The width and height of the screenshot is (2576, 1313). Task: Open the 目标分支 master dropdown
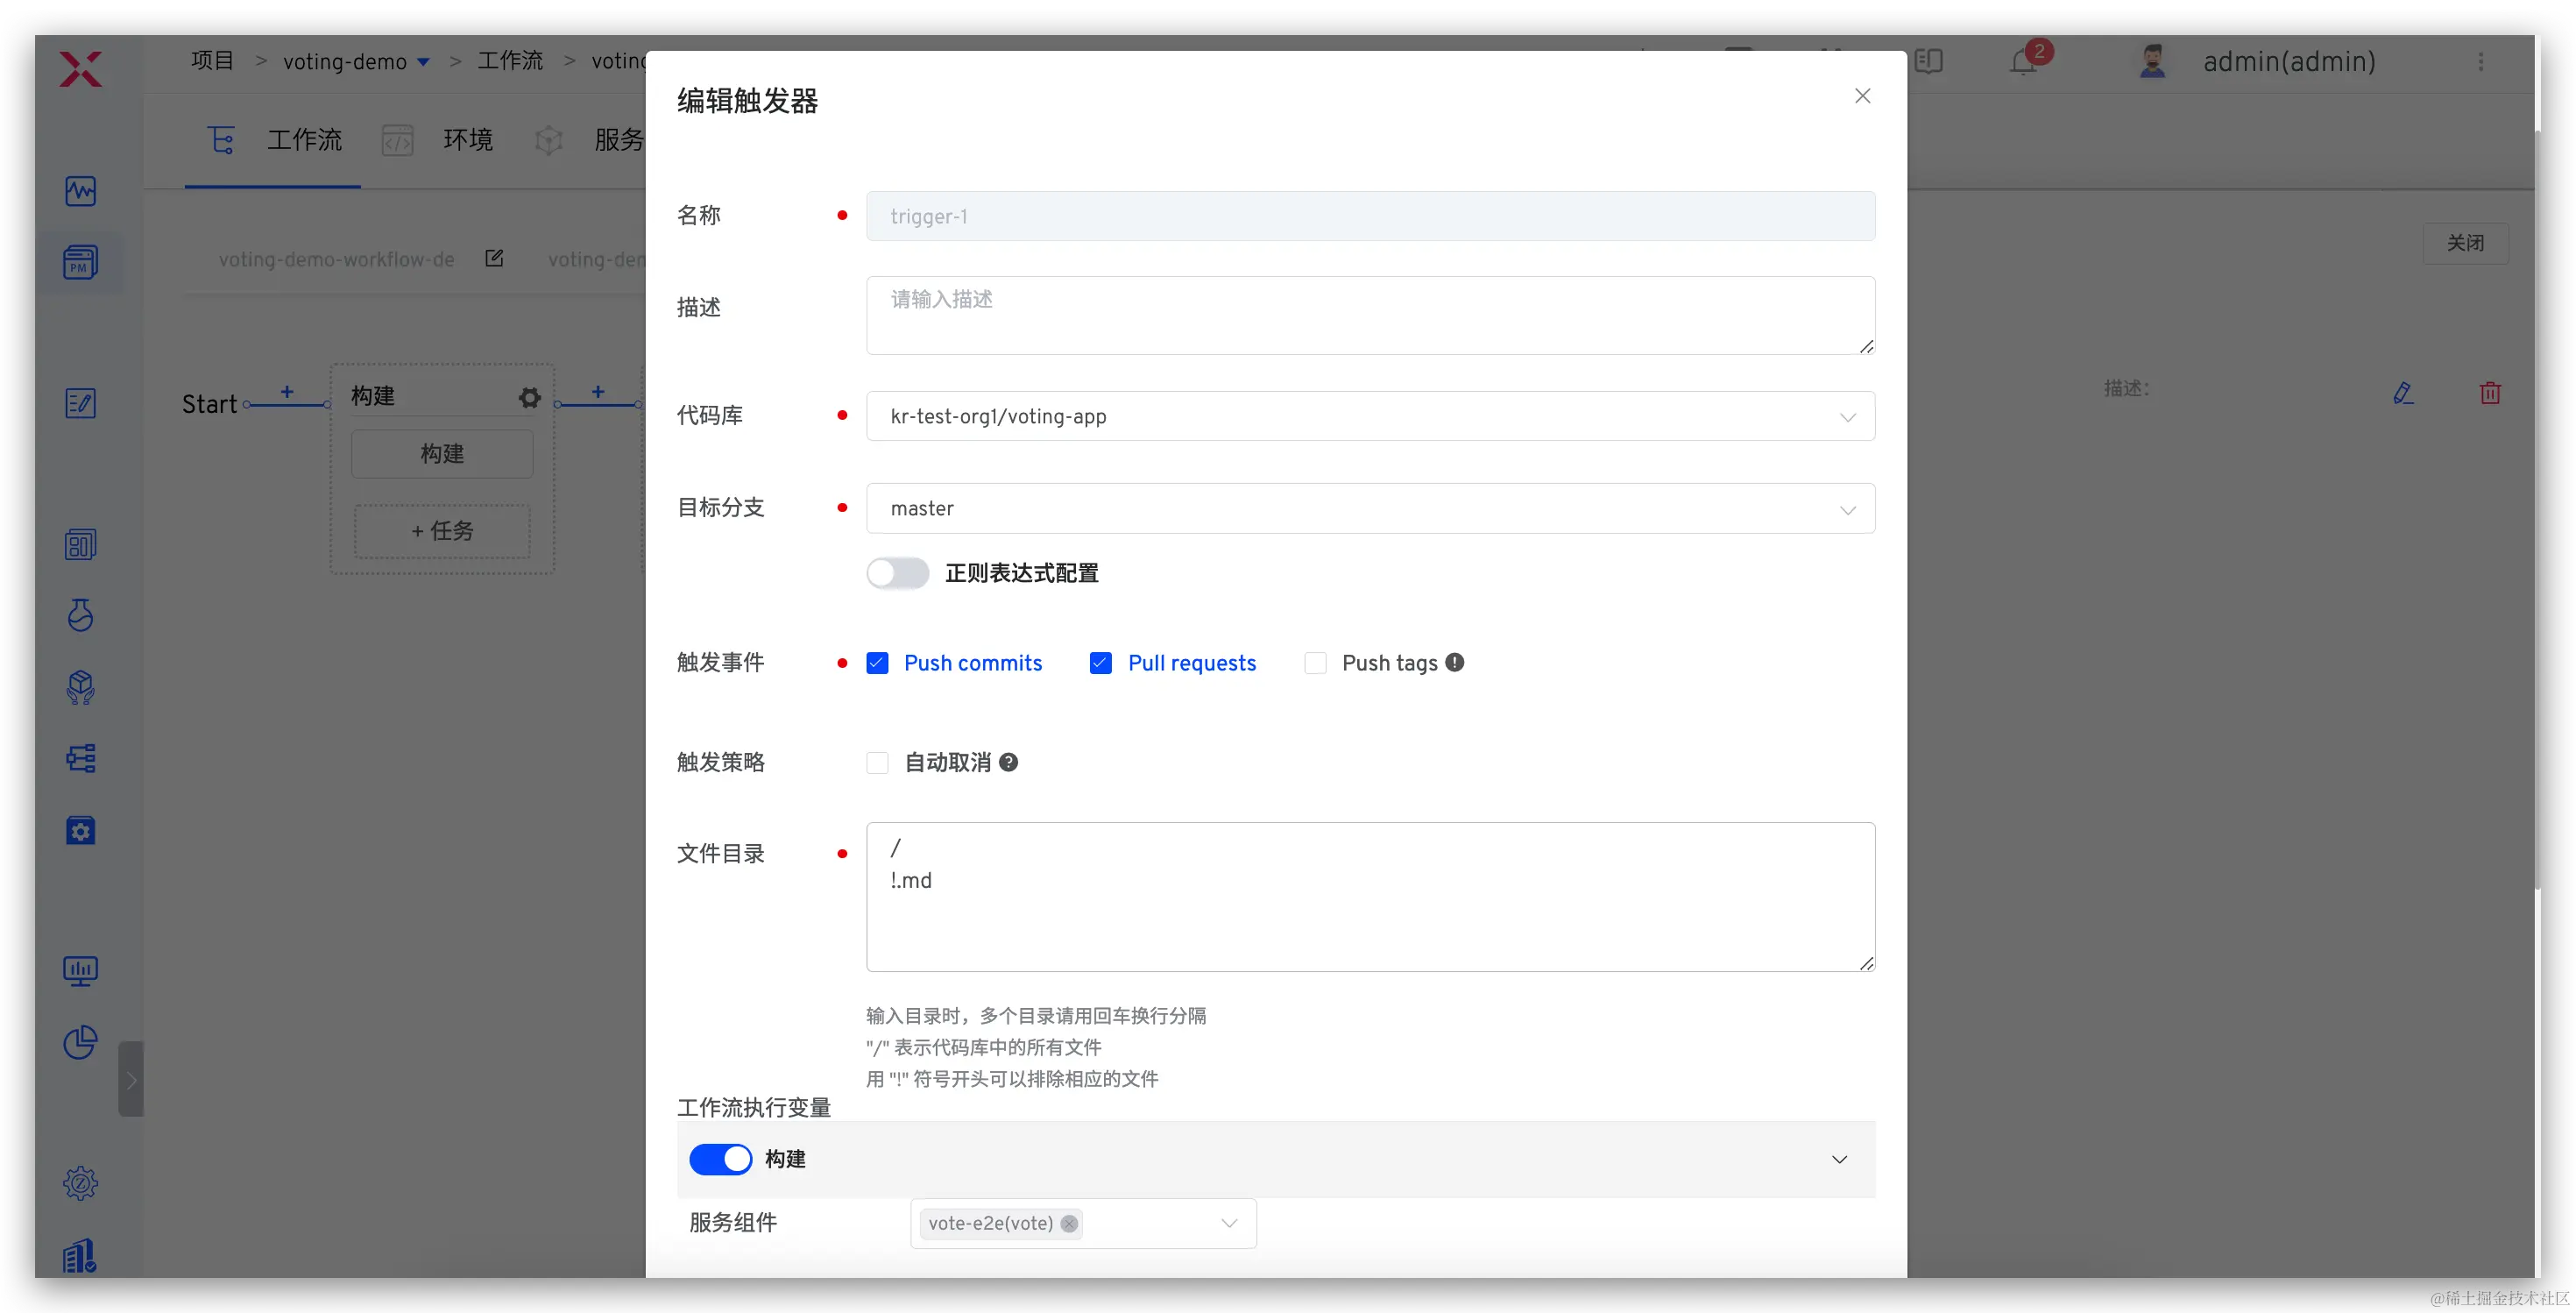(1369, 509)
